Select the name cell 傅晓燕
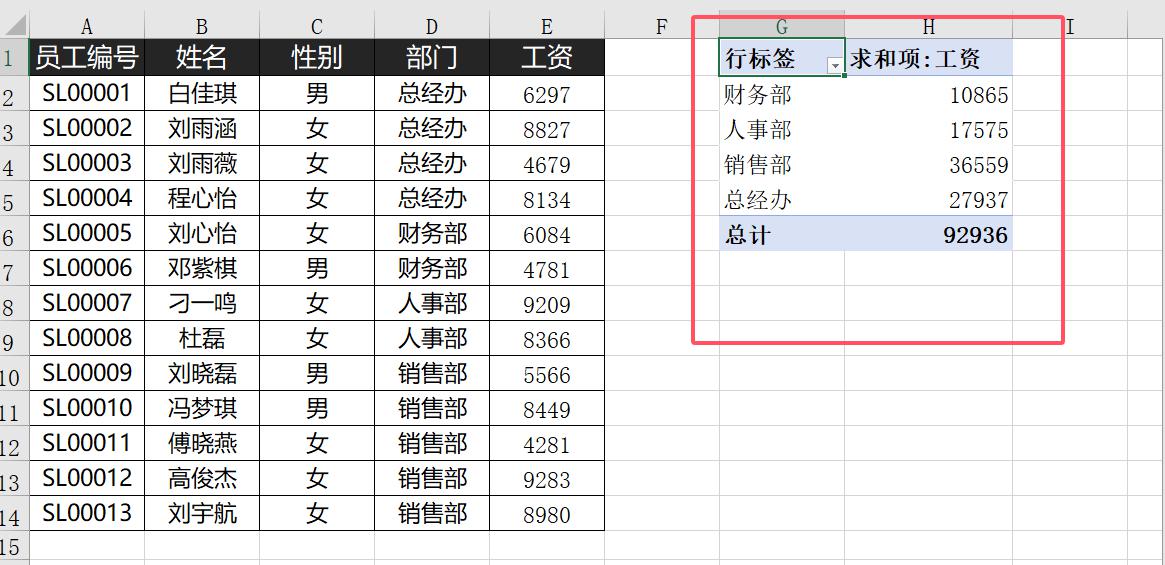This screenshot has height=565, width=1165. pos(201,443)
